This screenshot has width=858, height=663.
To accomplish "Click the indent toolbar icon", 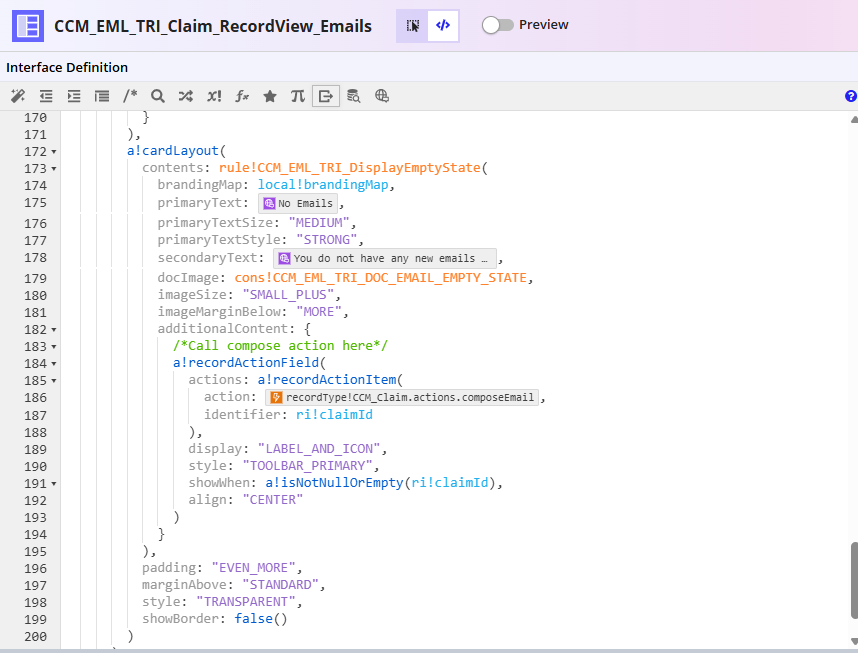I will (x=74, y=96).
